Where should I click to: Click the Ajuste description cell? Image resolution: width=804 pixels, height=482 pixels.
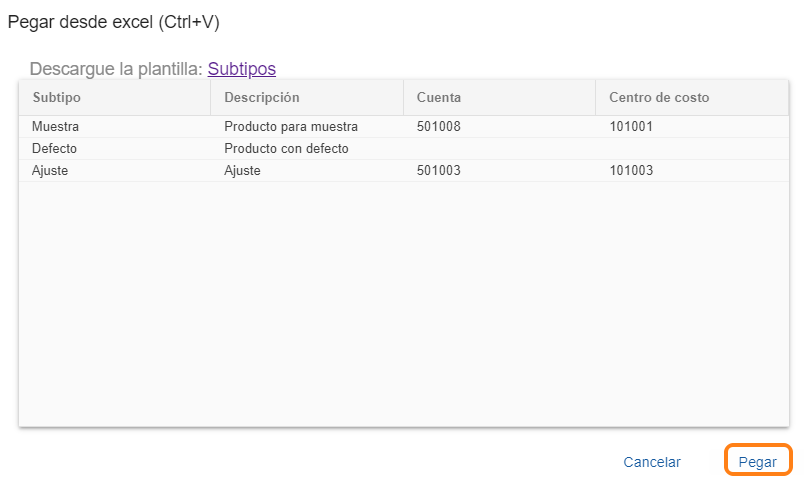pos(242,171)
